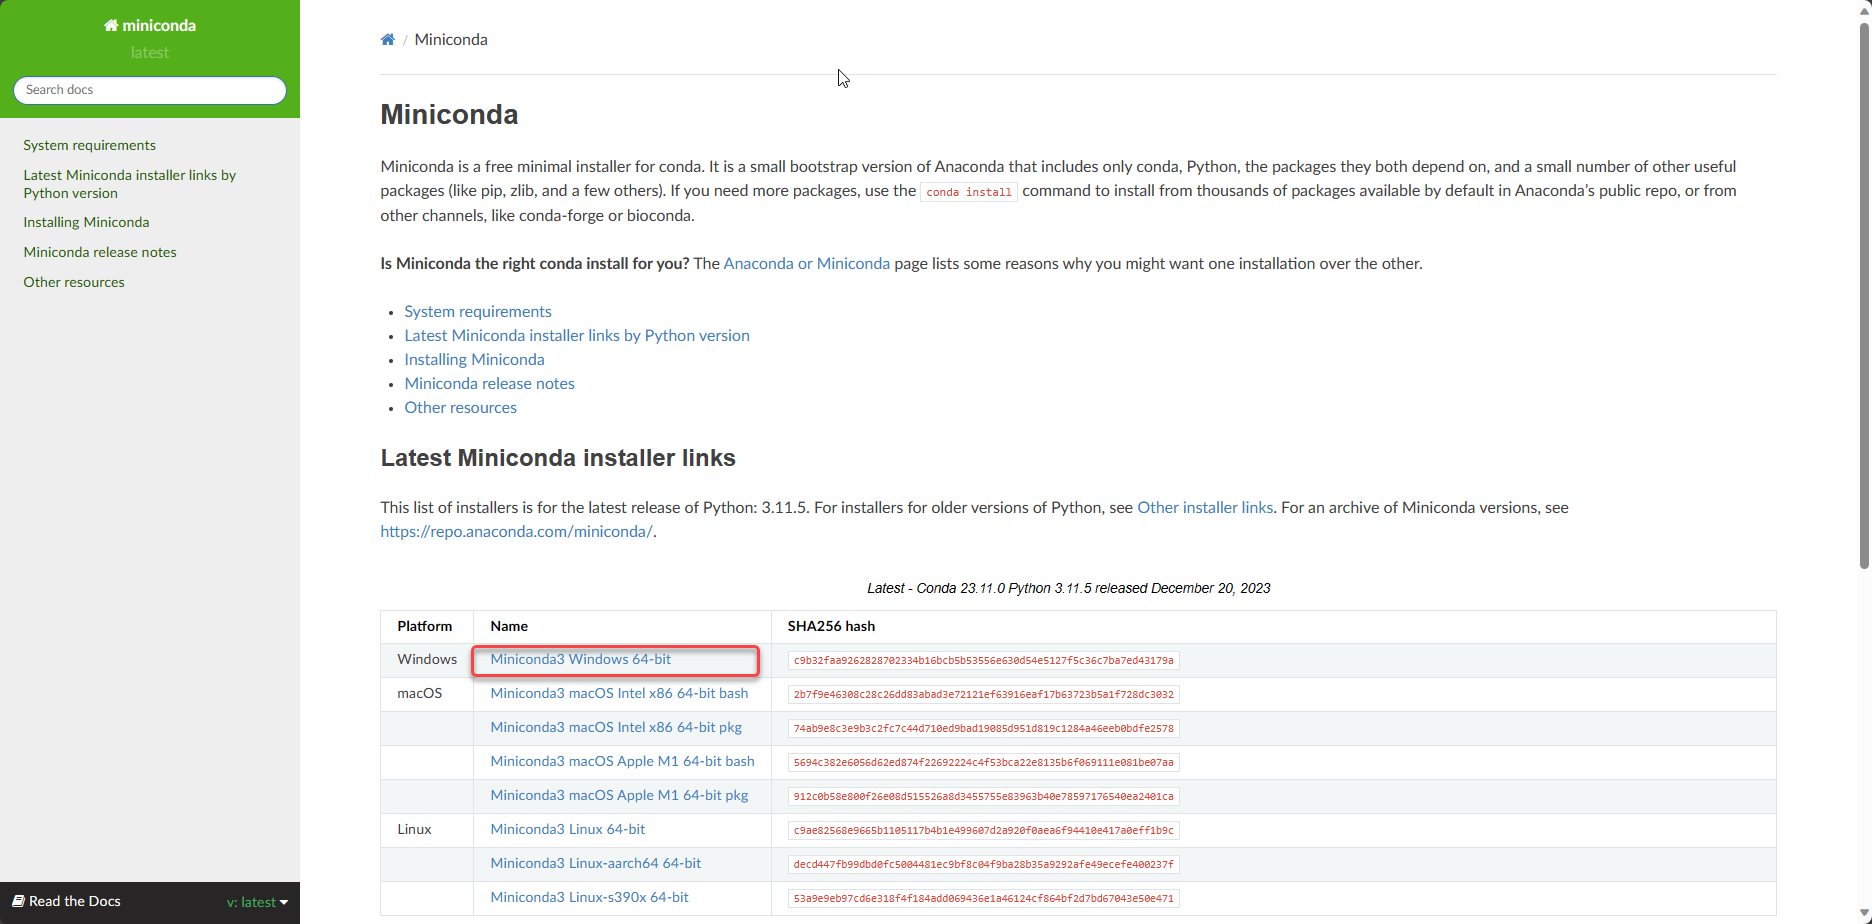Viewport: 1872px width, 924px height.
Task: Open sidebar Latest Miniconda installer links by Python version
Action: [x=130, y=184]
